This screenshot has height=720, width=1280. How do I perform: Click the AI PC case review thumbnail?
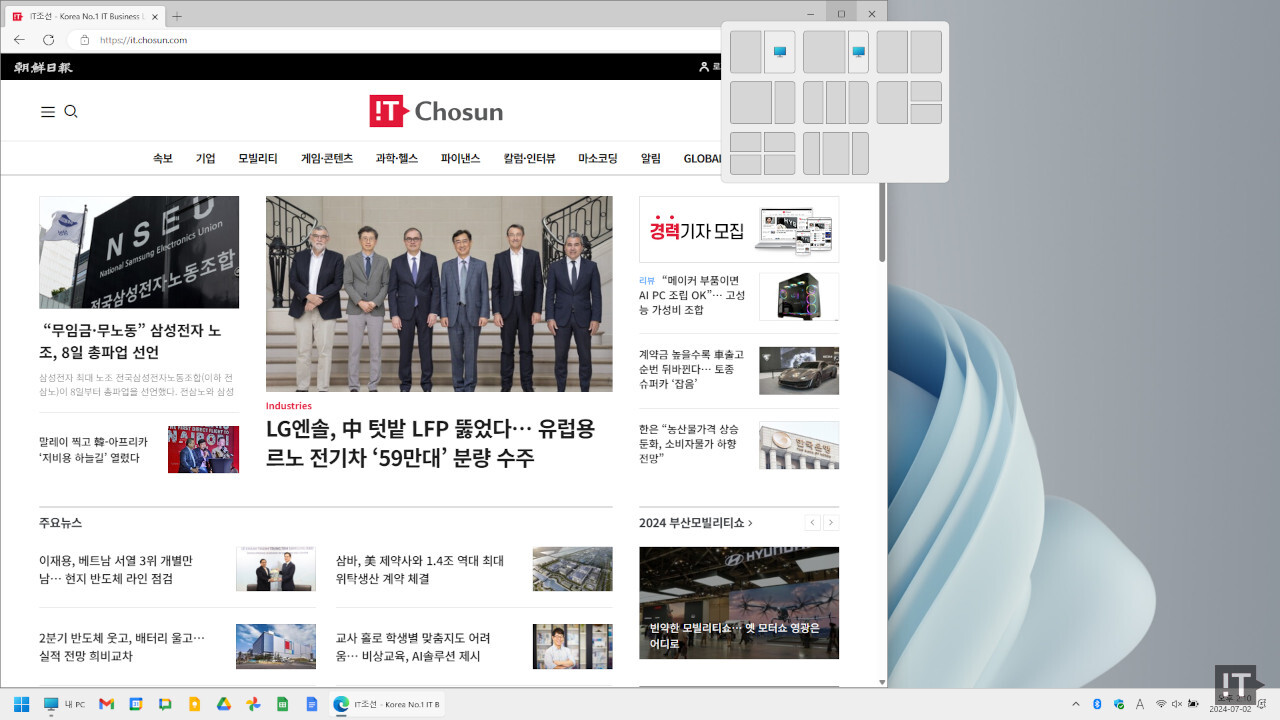click(x=799, y=297)
